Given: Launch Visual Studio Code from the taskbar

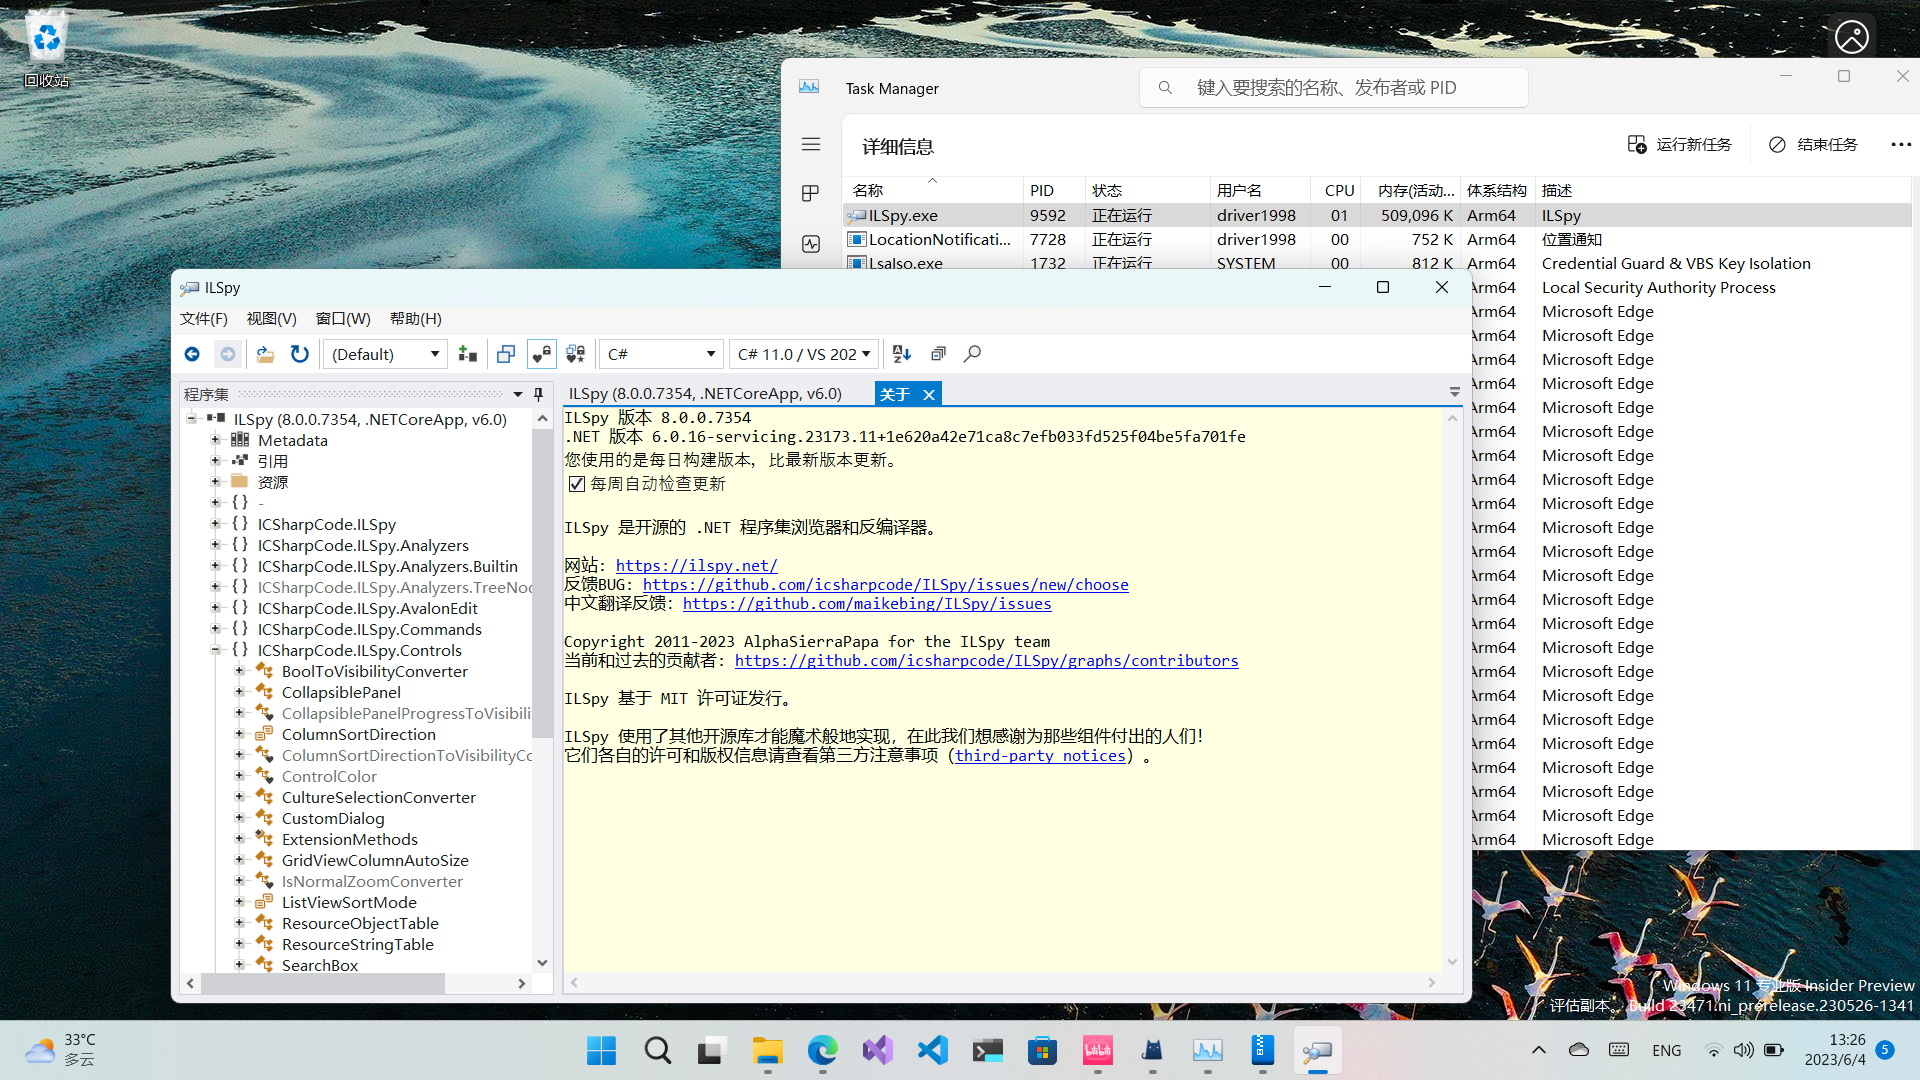Looking at the screenshot, I should tap(932, 1050).
